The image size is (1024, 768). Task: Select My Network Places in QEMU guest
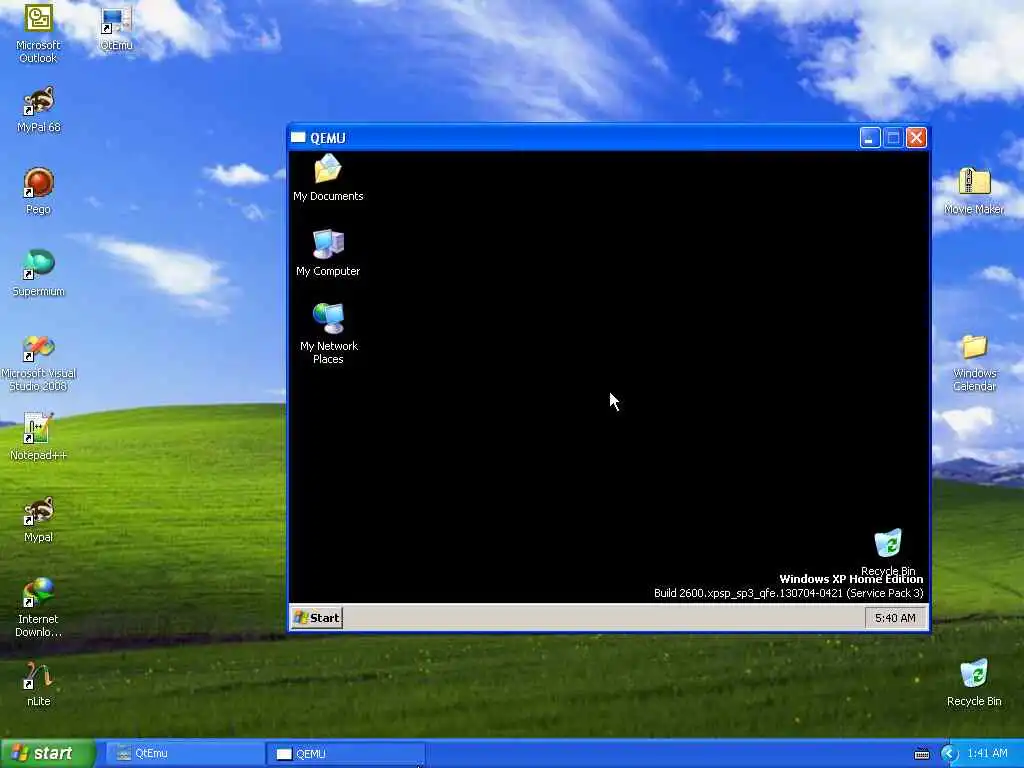point(328,334)
